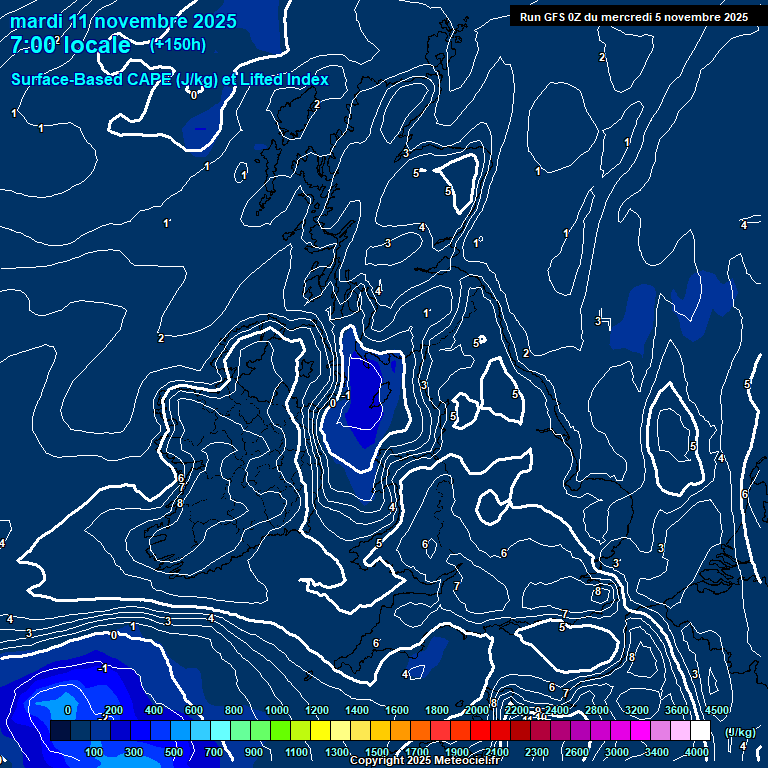The width and height of the screenshot is (768, 768).
Task: Pick the cyan 700 J/kg legend swatch
Action: [x=220, y=731]
